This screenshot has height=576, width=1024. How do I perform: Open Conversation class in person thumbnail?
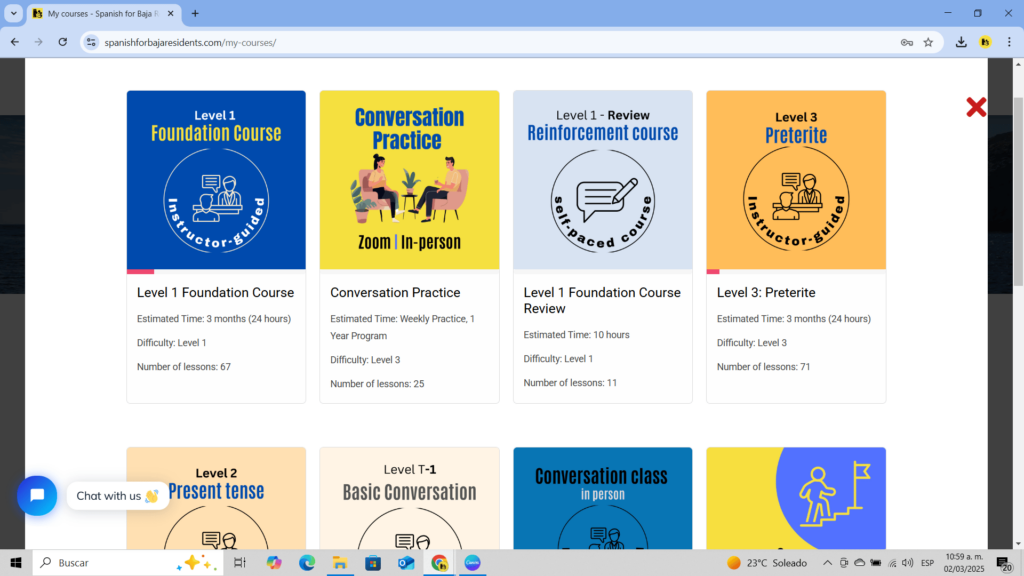pyautogui.click(x=603, y=498)
